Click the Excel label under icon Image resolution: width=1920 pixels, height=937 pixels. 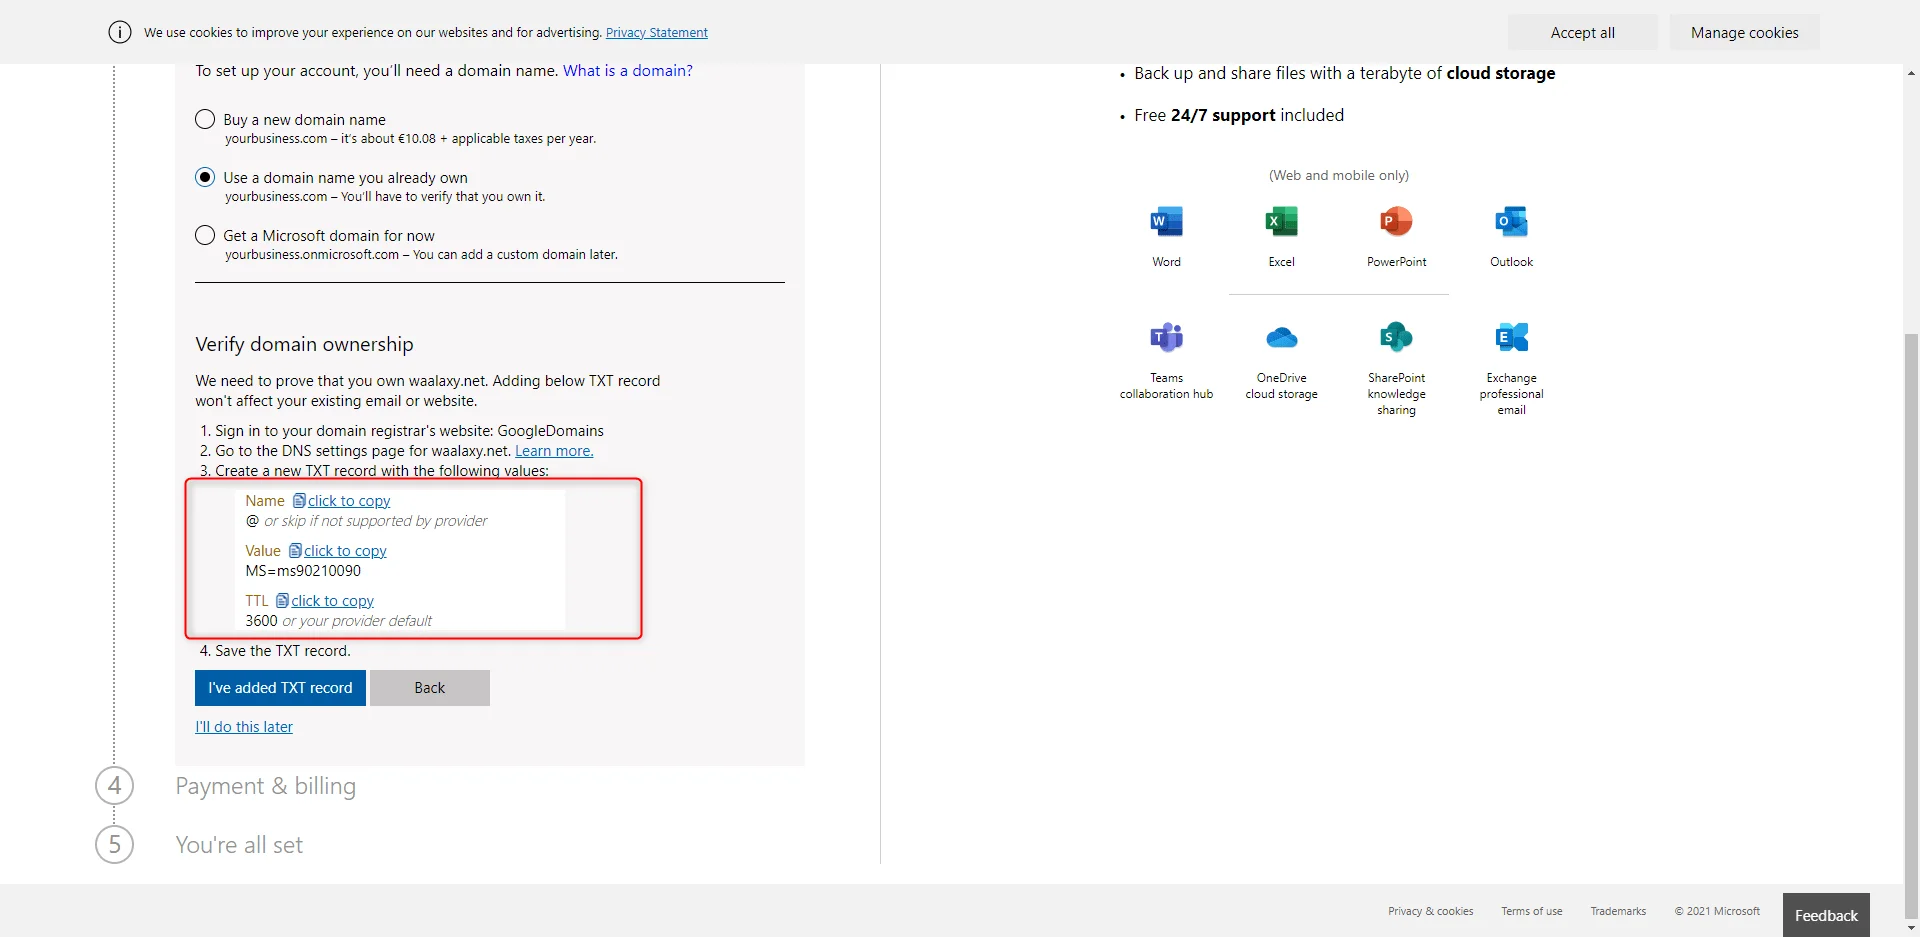(1281, 262)
